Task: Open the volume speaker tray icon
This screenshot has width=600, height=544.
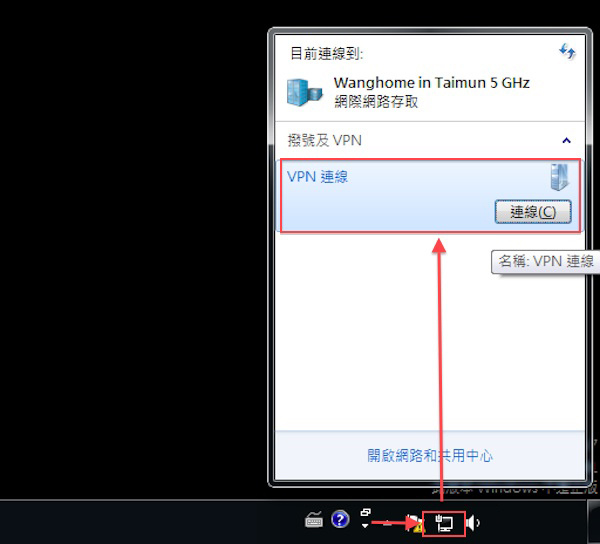Action: [x=473, y=523]
